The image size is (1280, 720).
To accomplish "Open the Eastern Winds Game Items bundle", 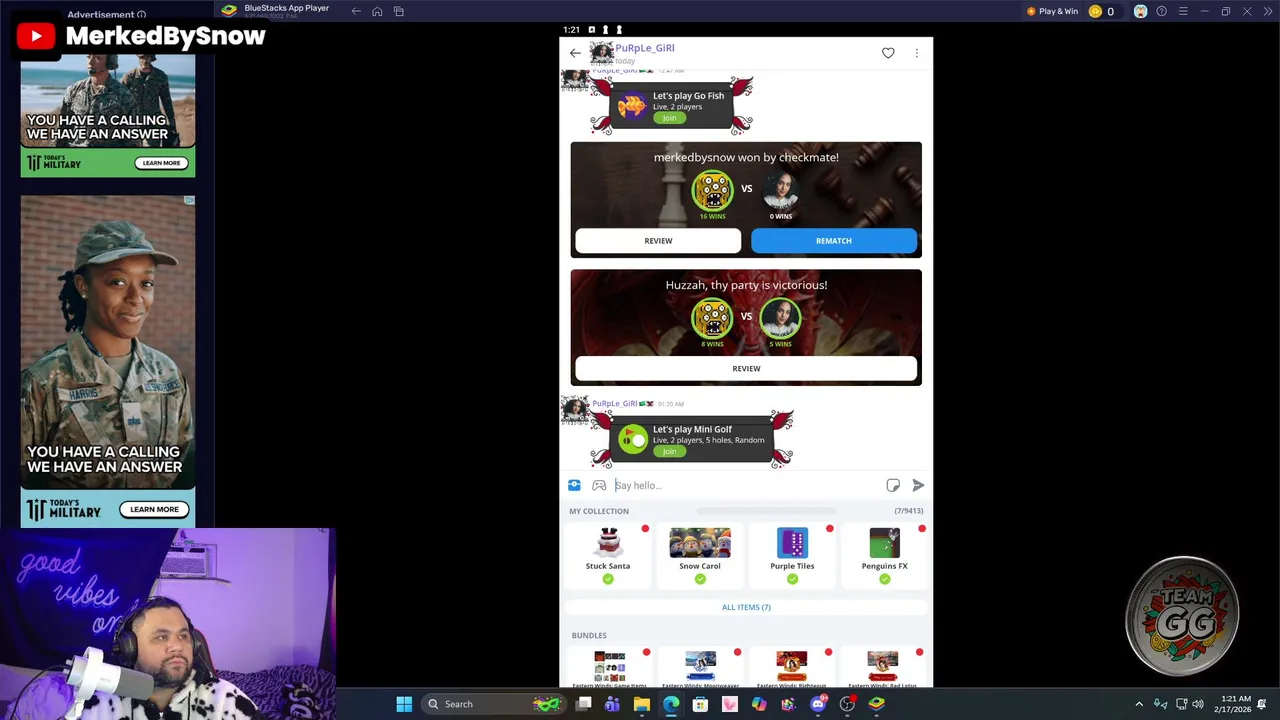I will 609,669.
